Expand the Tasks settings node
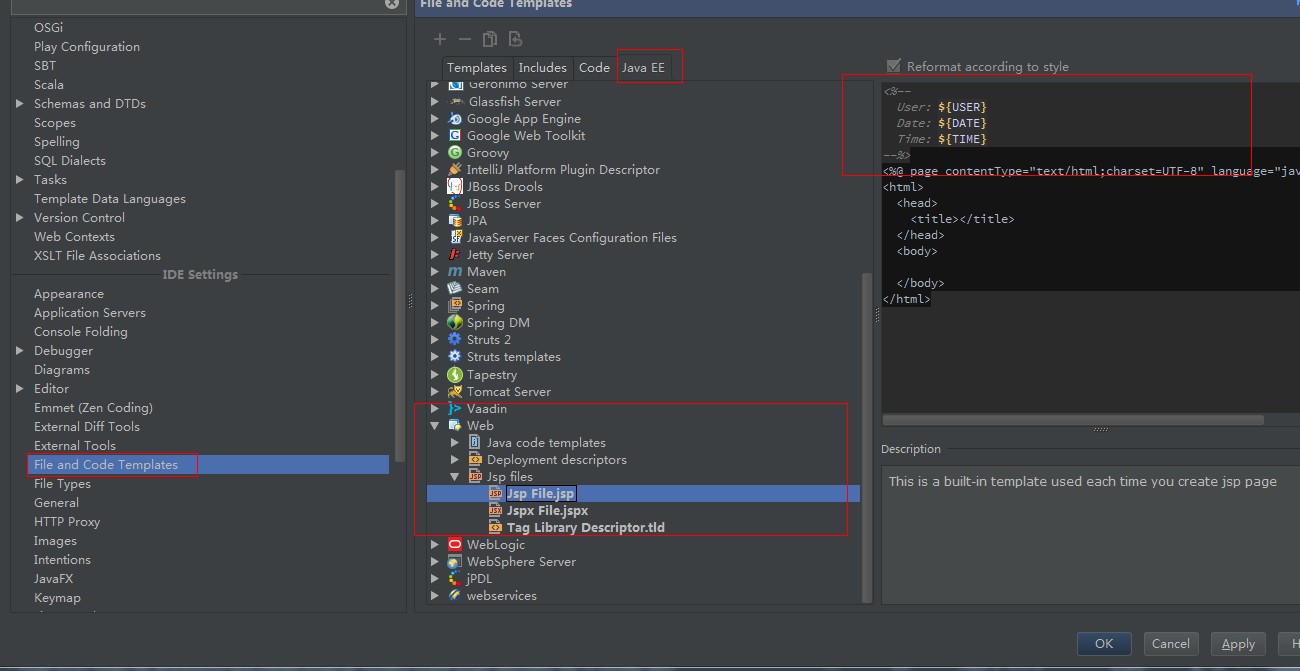1300x671 pixels. (x=20, y=179)
